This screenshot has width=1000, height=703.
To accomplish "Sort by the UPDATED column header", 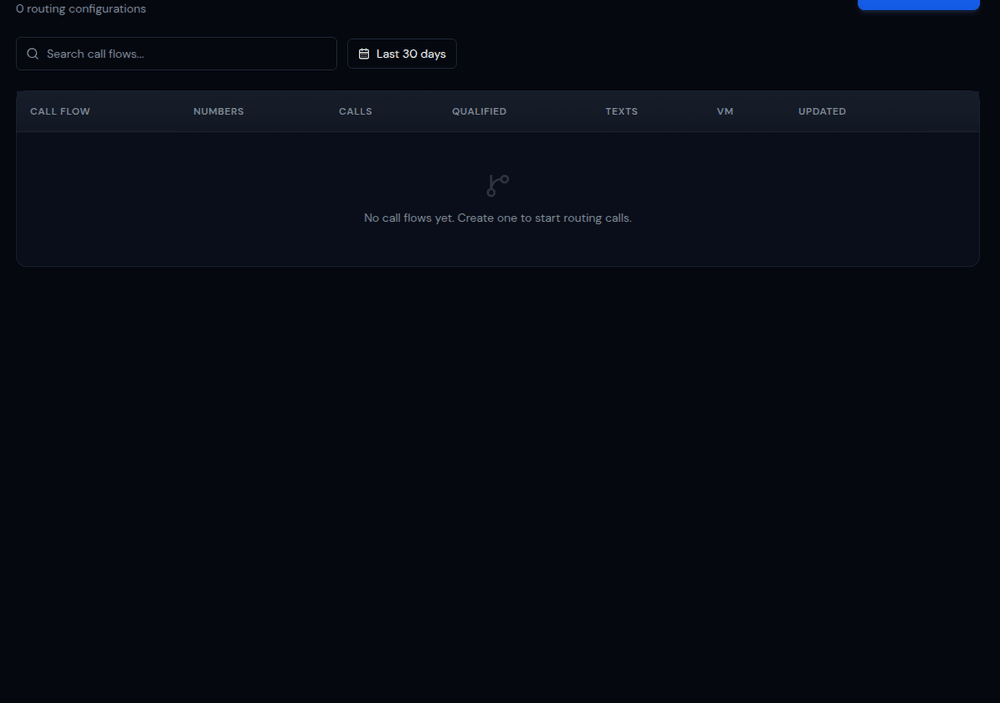I will [822, 111].
